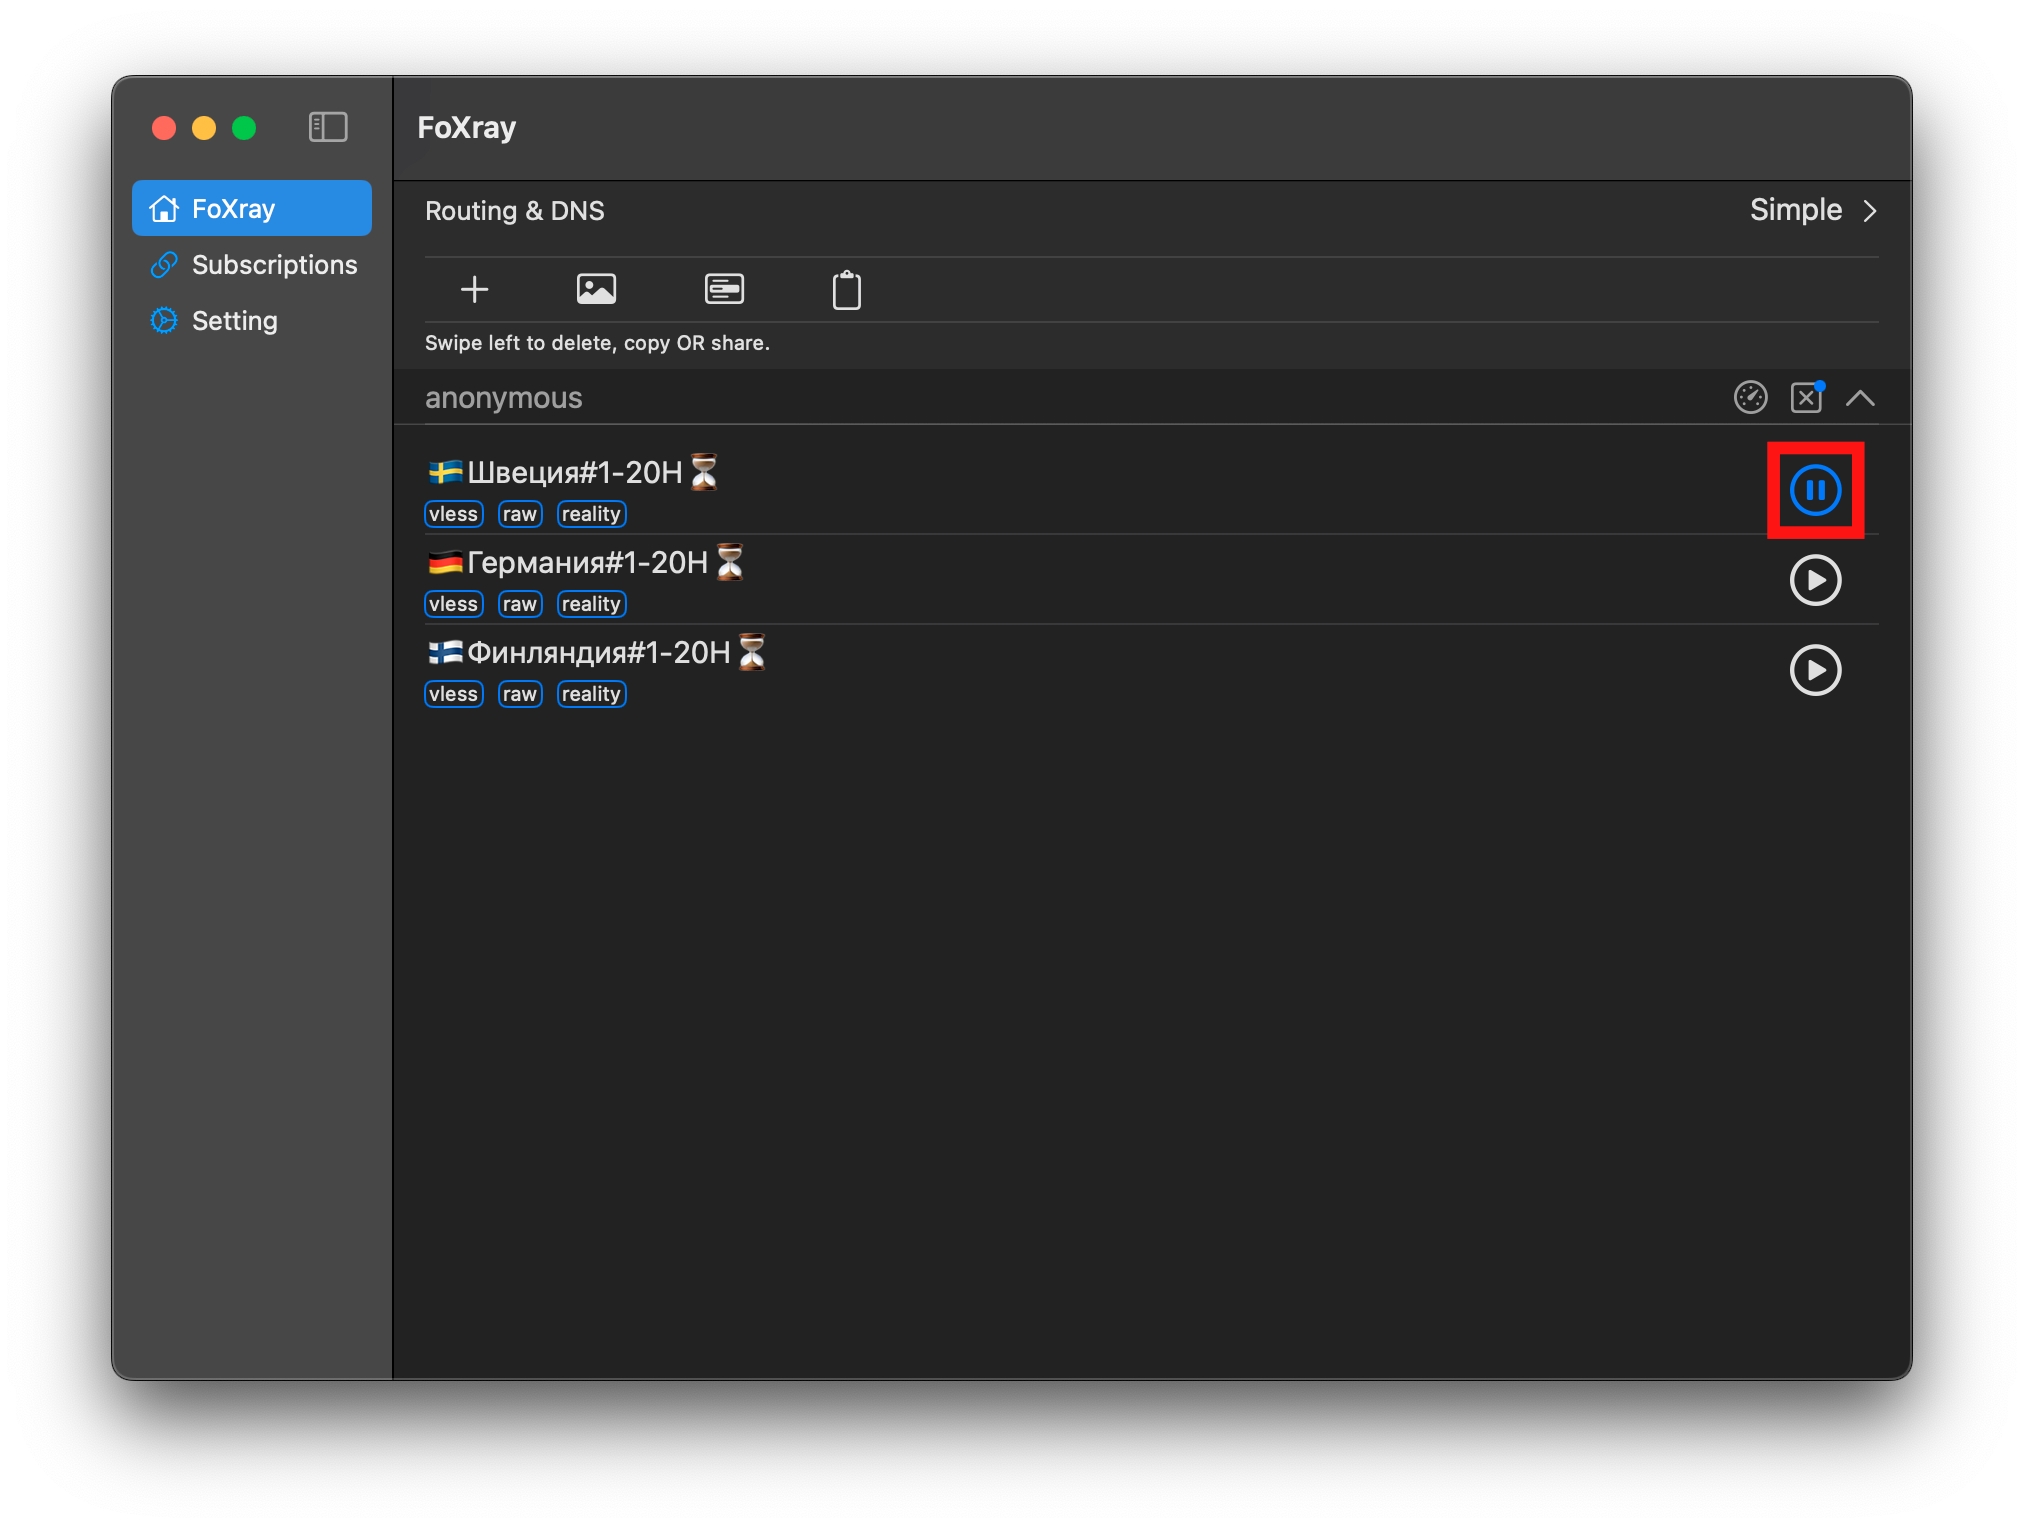Viewport: 2023px width, 1527px height.
Task: Click the delete-invalid nodes X icon
Action: (x=1806, y=398)
